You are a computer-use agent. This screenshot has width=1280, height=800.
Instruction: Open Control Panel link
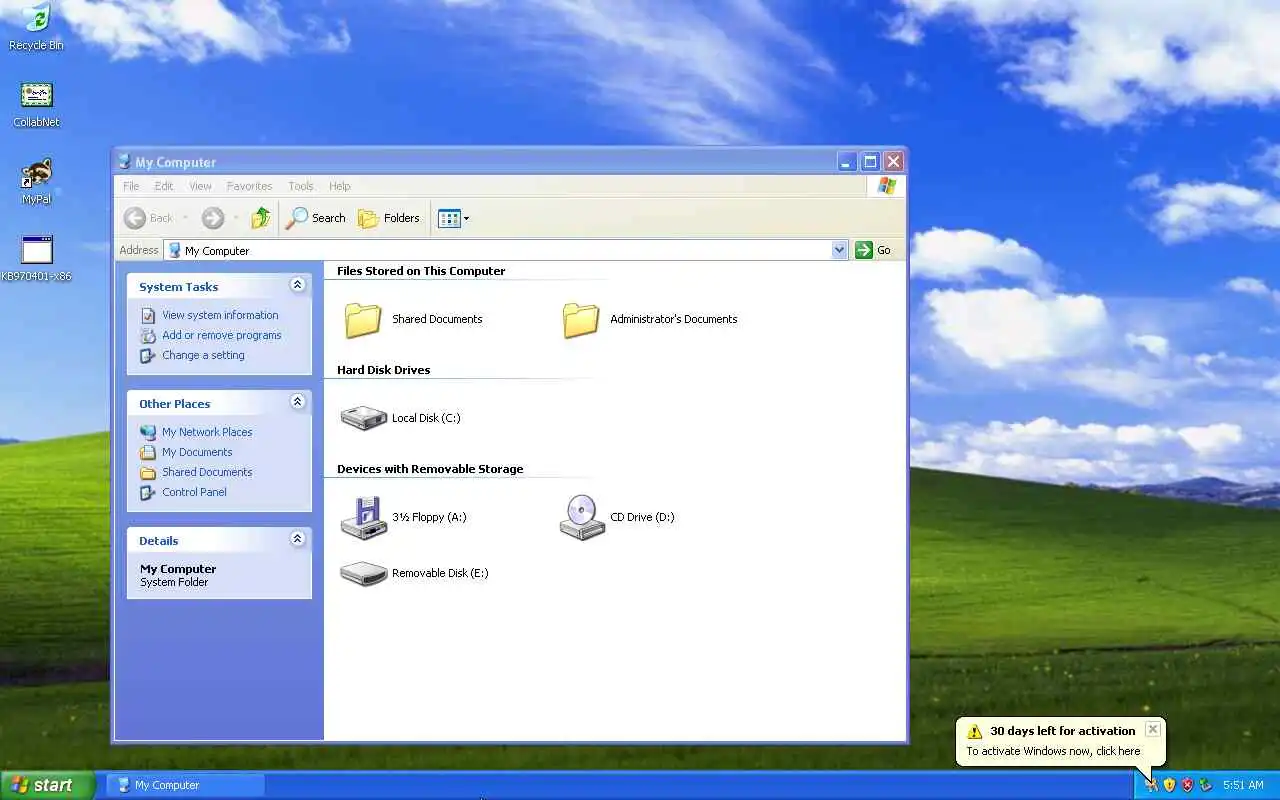tap(194, 492)
